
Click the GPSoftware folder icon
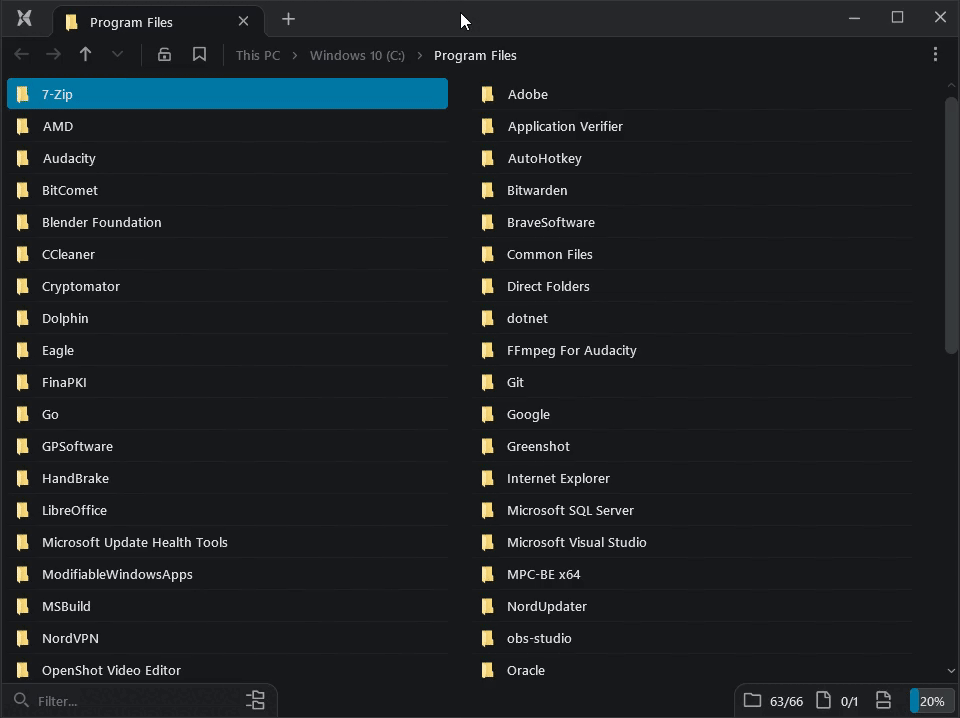pos(23,446)
